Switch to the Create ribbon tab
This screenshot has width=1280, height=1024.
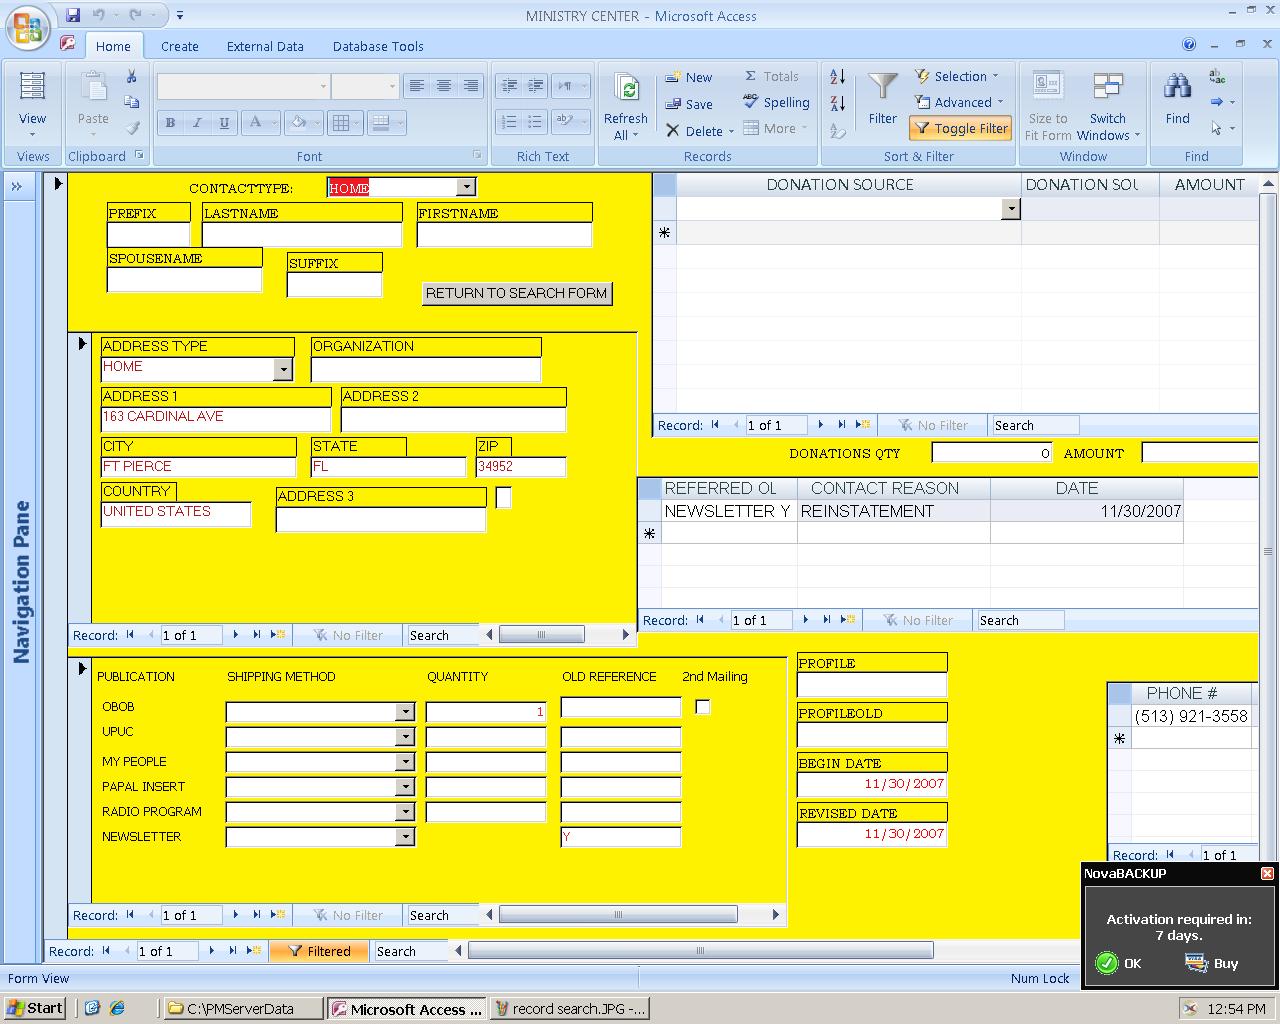click(180, 46)
